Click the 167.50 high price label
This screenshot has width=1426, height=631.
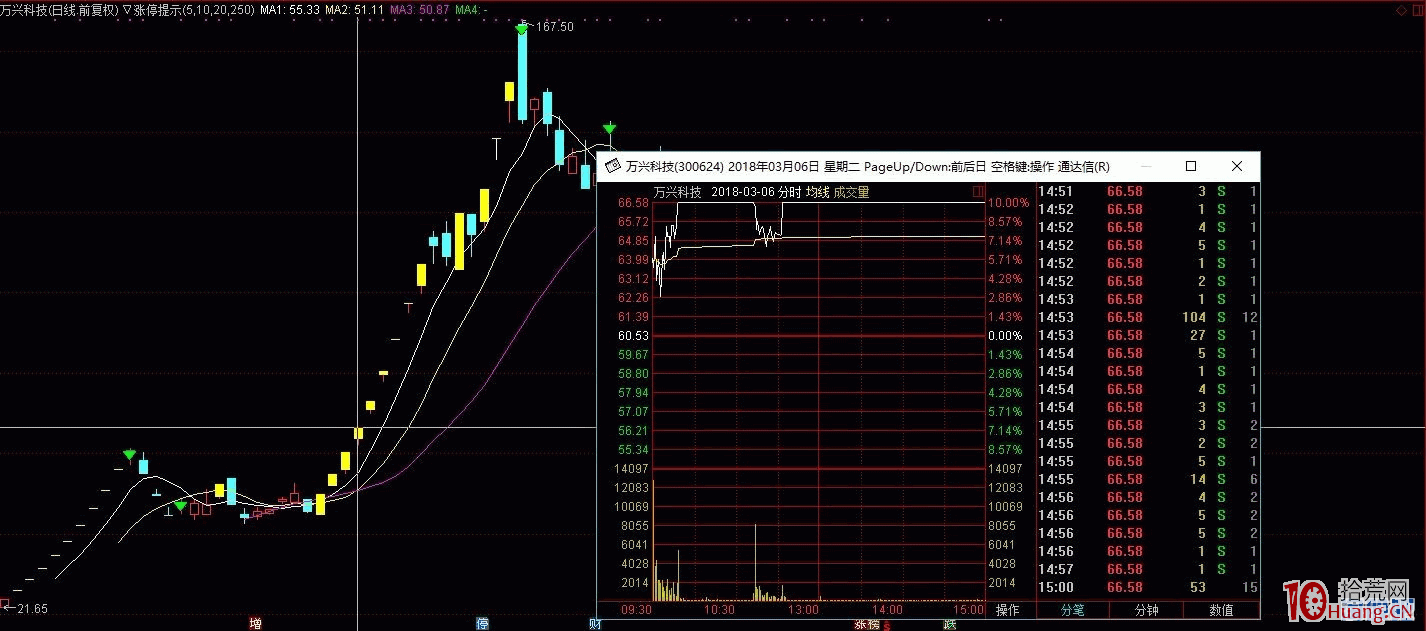coord(555,27)
